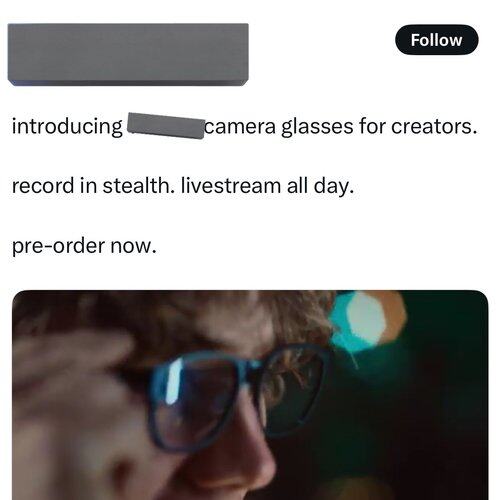Open the redacted author name block
This screenshot has height=500, width=500.
128,54
